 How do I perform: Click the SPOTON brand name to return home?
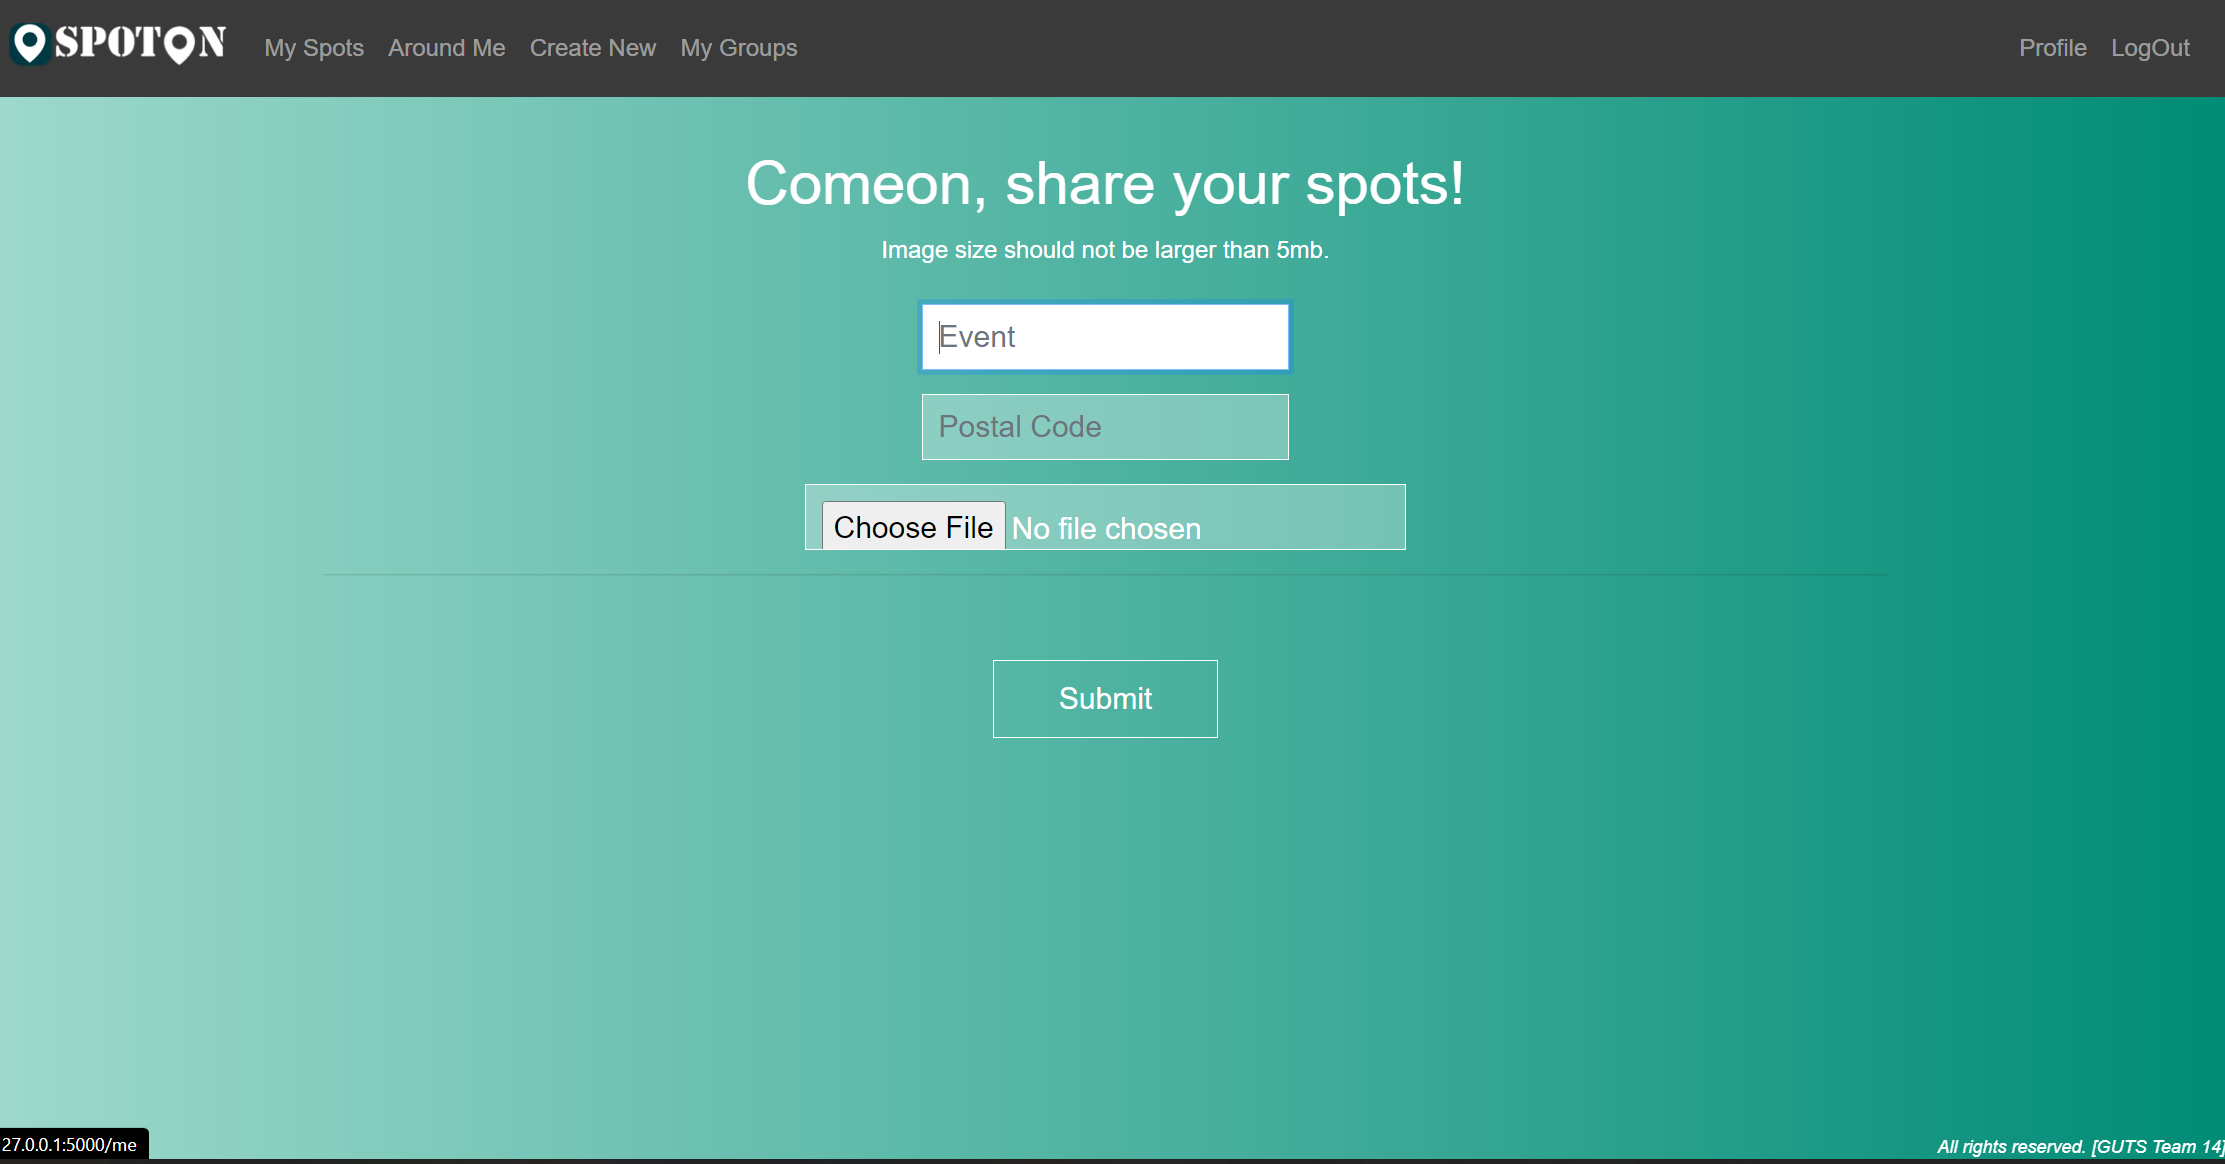coord(140,45)
